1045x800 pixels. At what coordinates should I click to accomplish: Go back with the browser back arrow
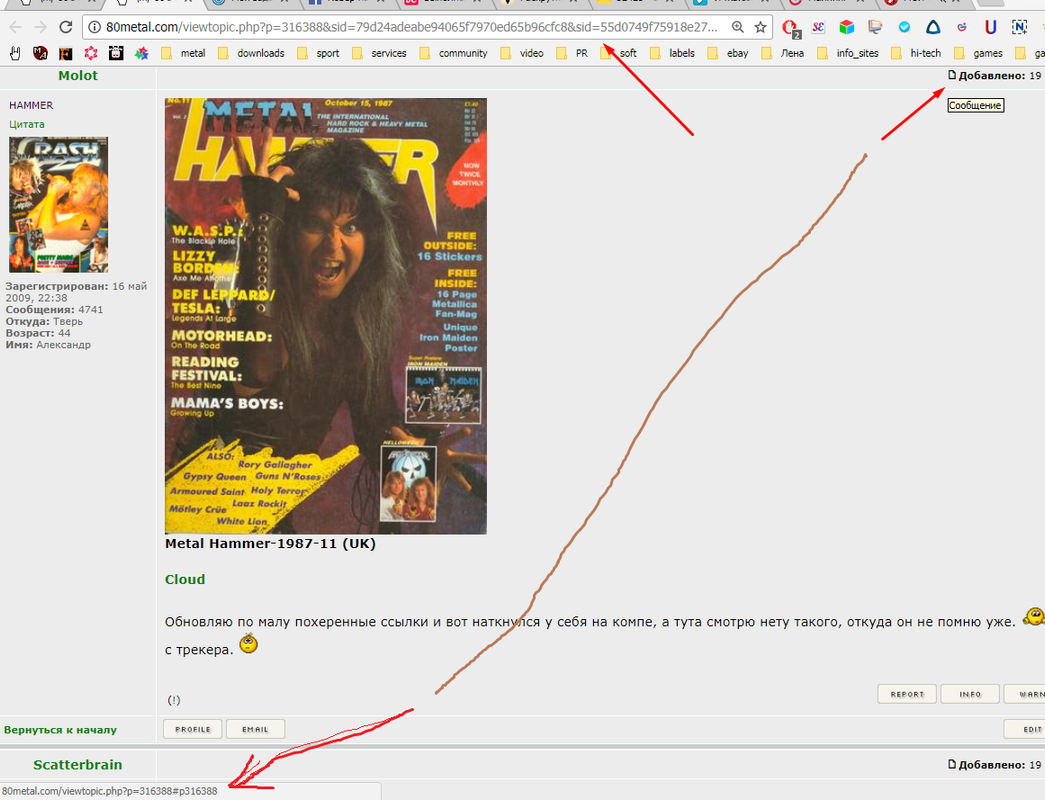pyautogui.click(x=16, y=27)
